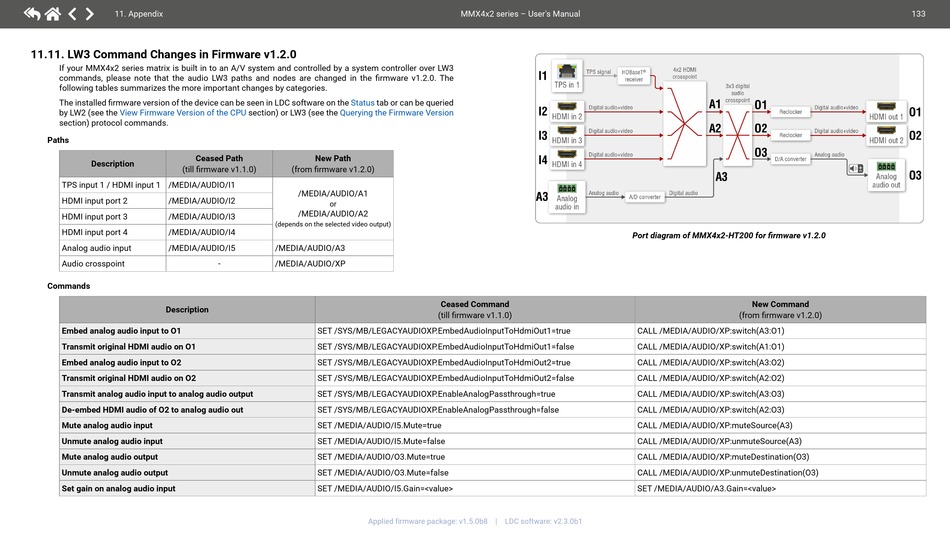Click the back-history double arrow icon
The width and height of the screenshot is (950, 533).
click(x=32, y=13)
